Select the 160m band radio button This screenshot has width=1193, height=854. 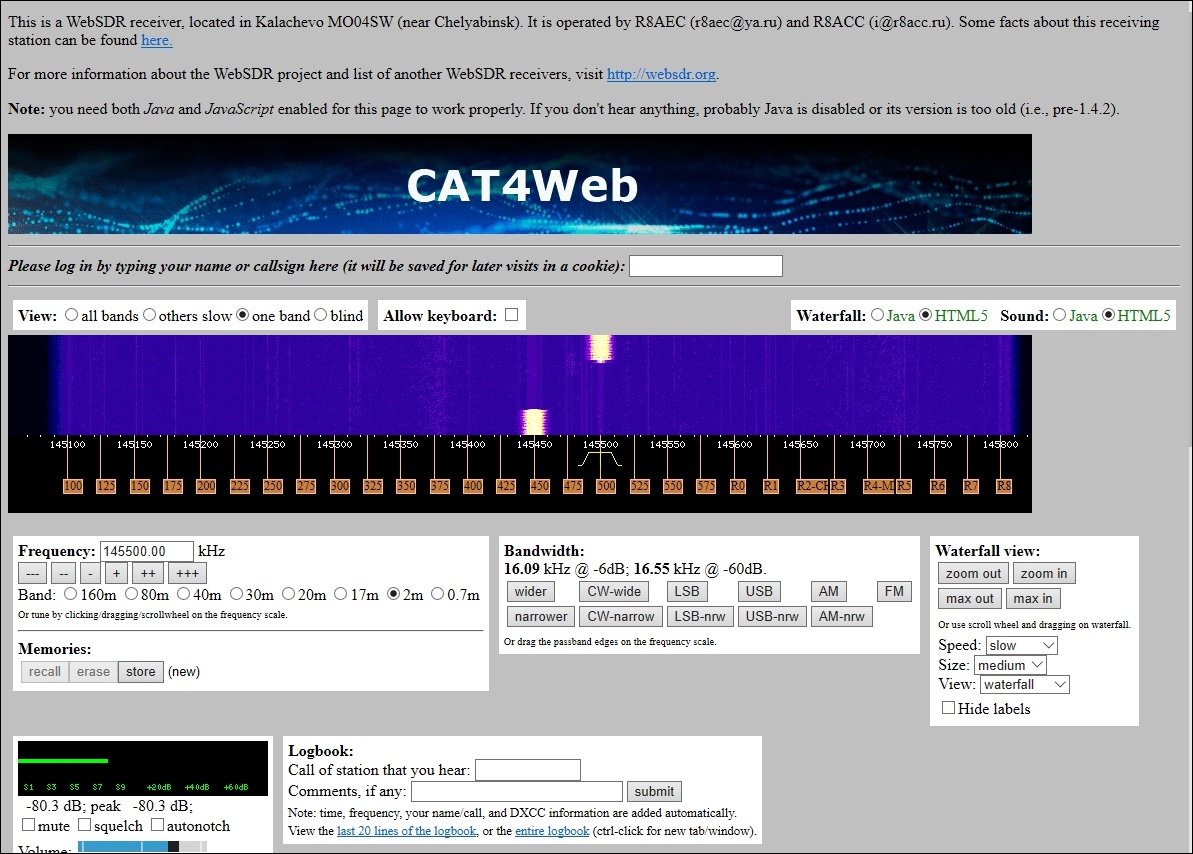[70, 594]
